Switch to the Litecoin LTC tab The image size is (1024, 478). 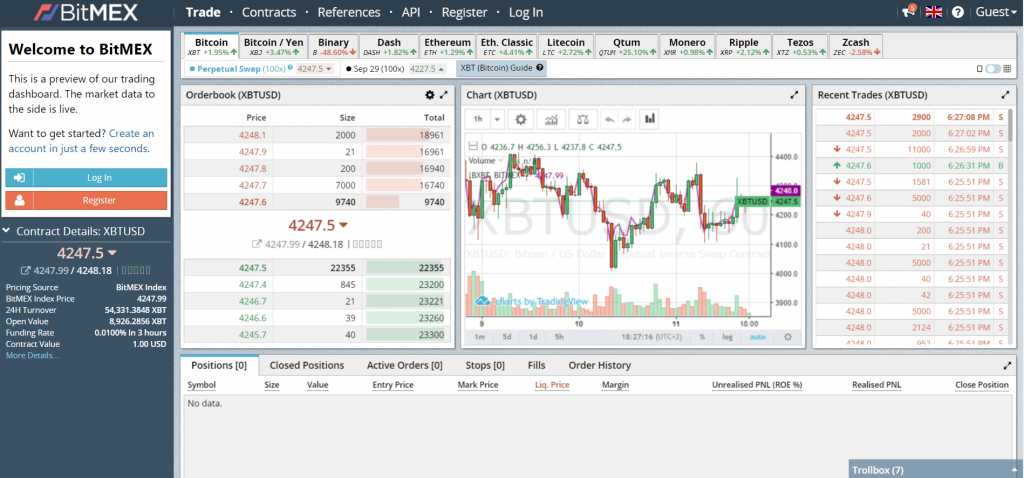coord(566,46)
